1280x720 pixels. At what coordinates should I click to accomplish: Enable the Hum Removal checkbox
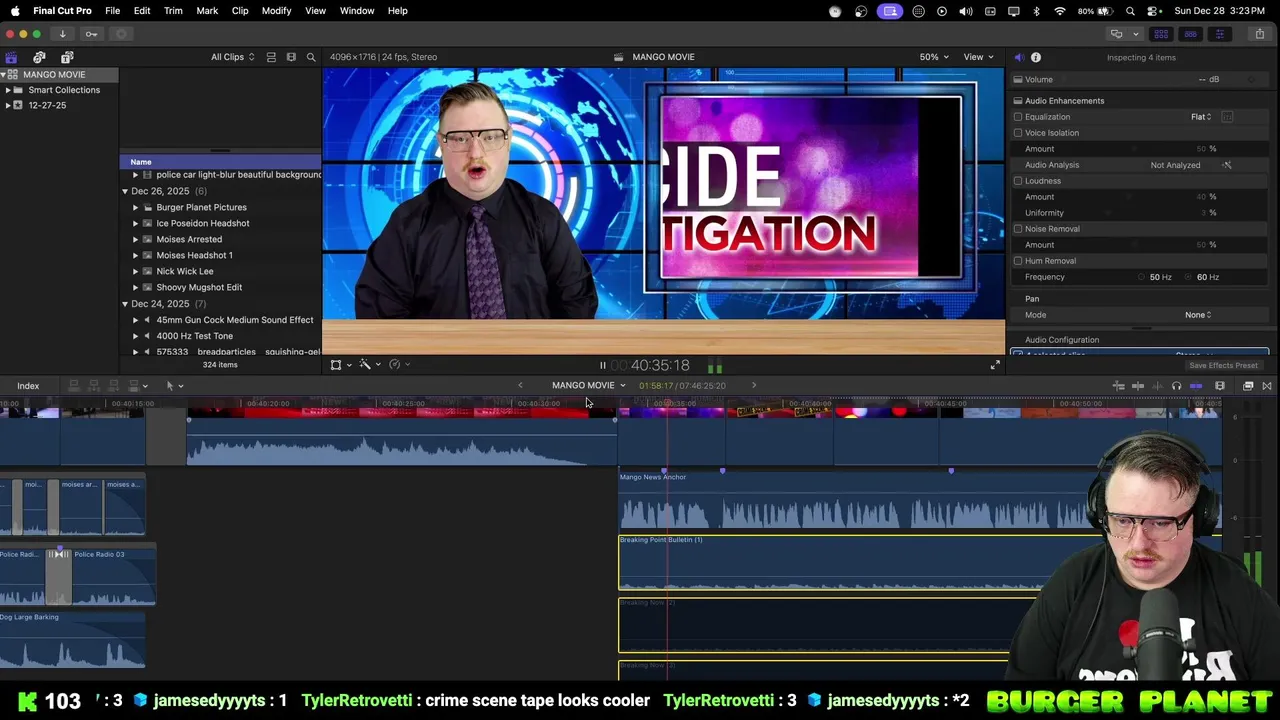click(x=1018, y=261)
